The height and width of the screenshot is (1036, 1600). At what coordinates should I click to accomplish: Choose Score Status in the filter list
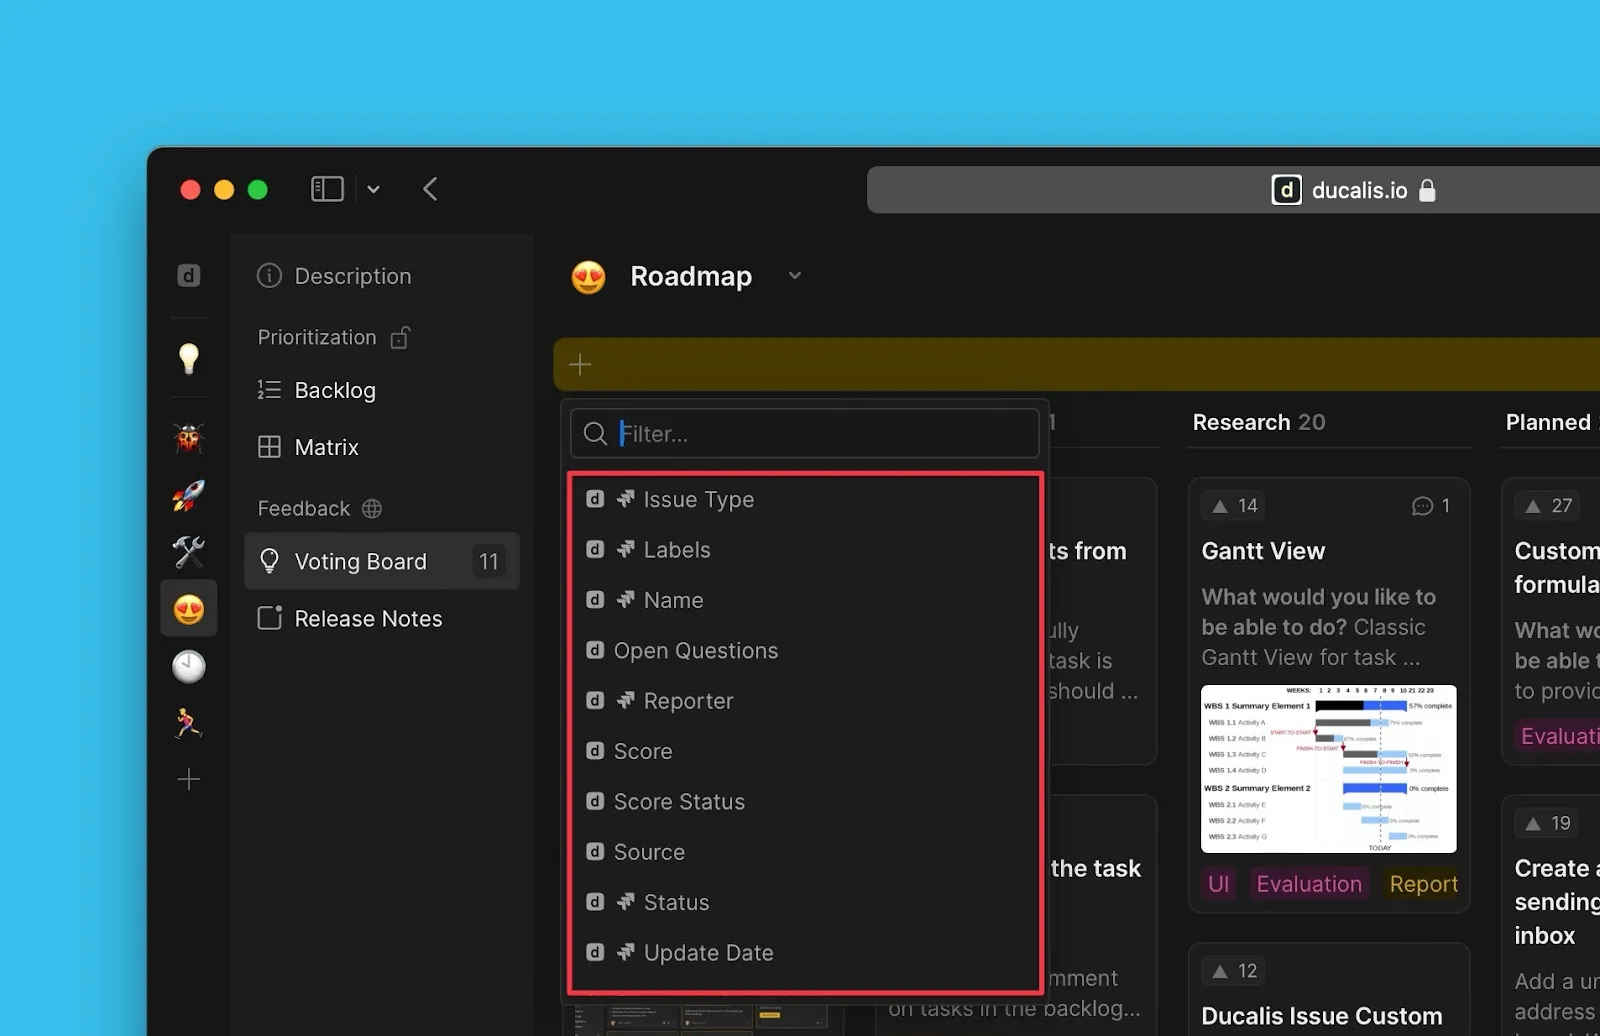678,802
